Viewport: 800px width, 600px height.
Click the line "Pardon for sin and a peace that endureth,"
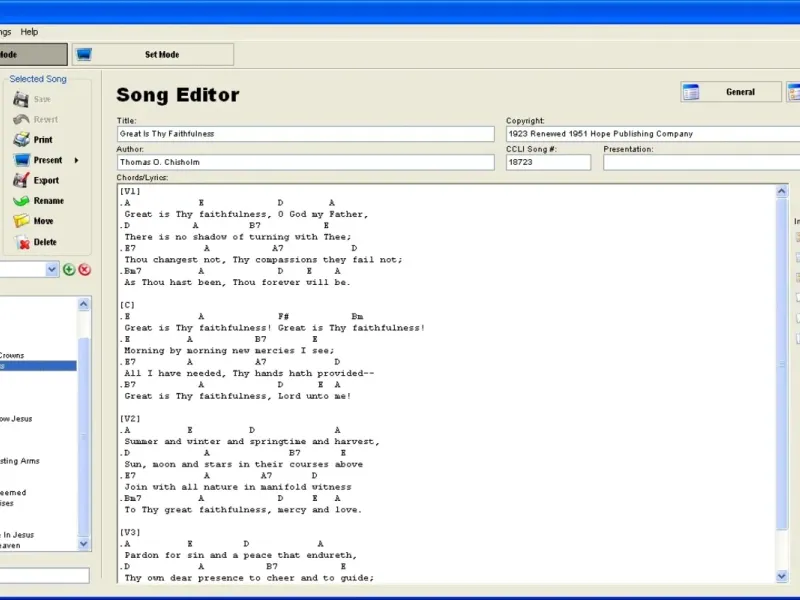(240, 555)
